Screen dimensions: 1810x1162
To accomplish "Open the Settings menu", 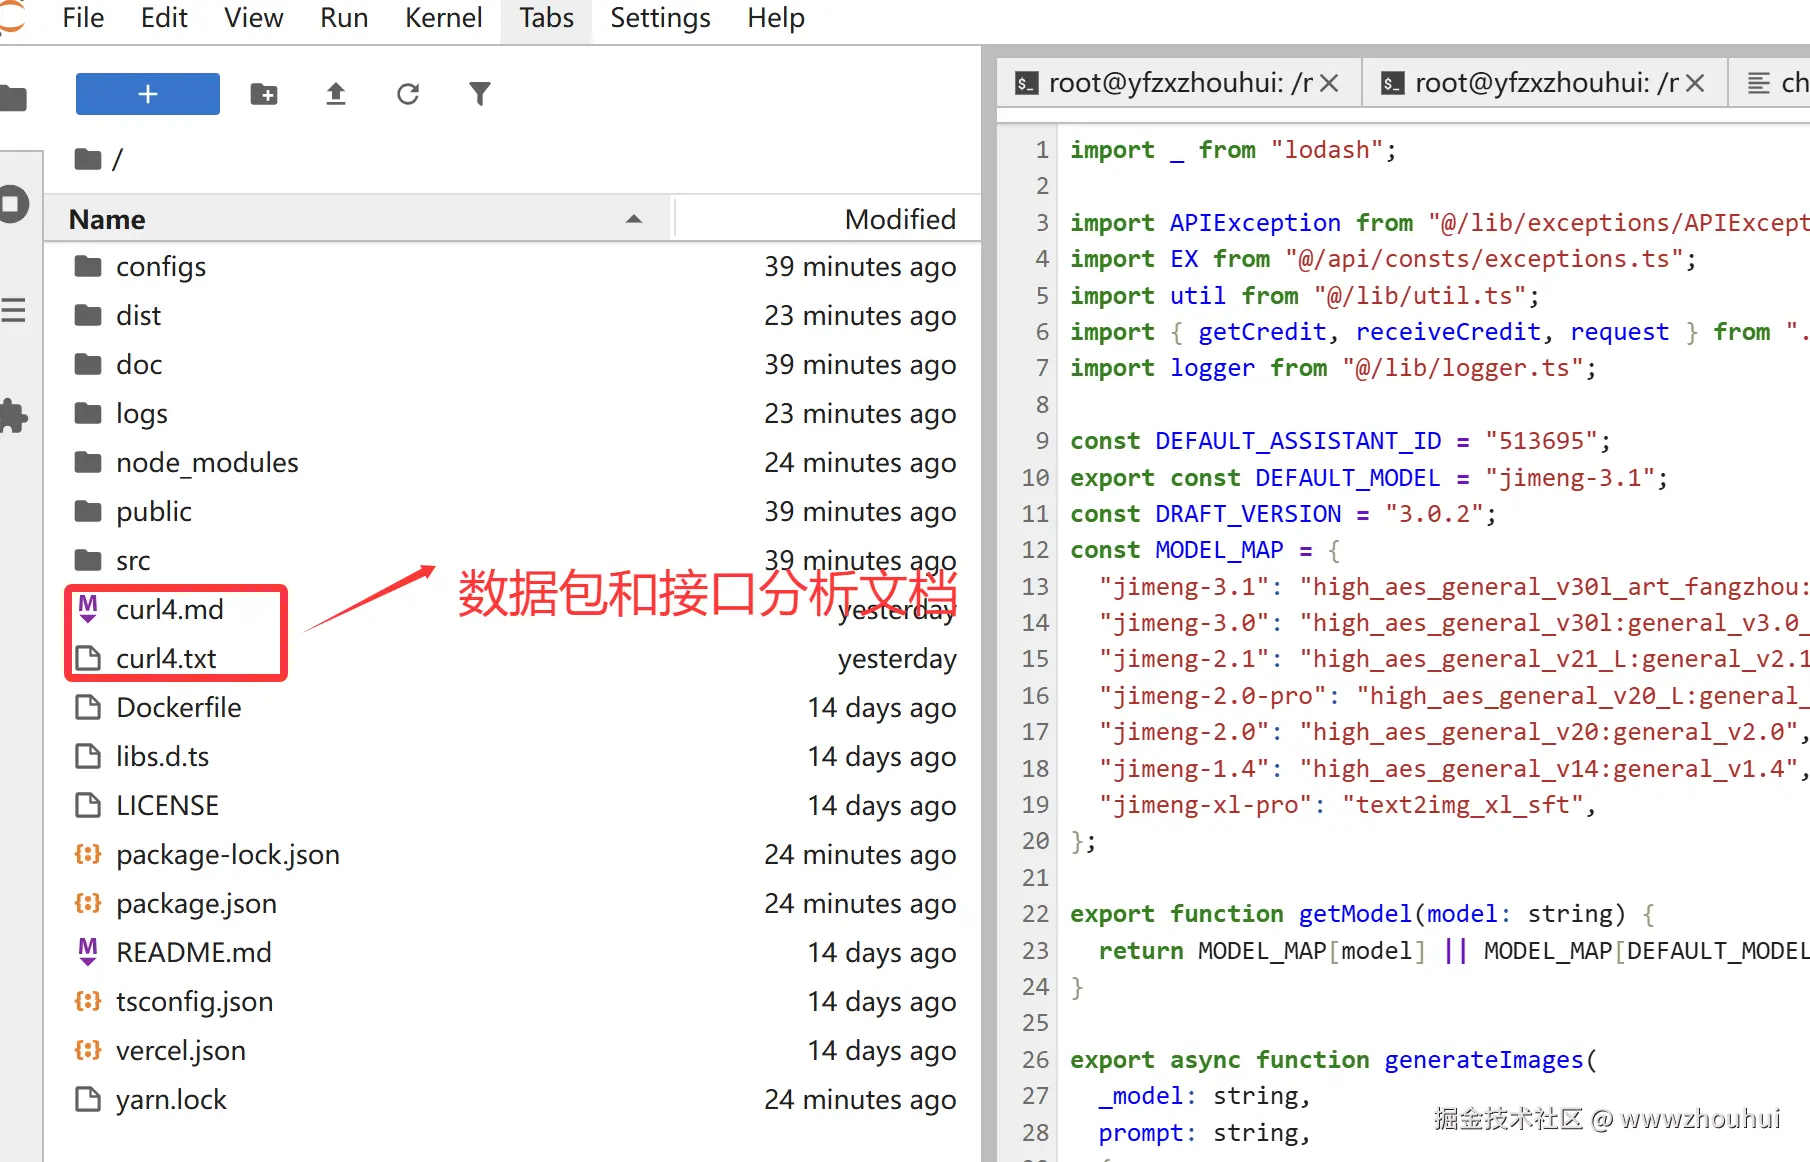I will (660, 18).
